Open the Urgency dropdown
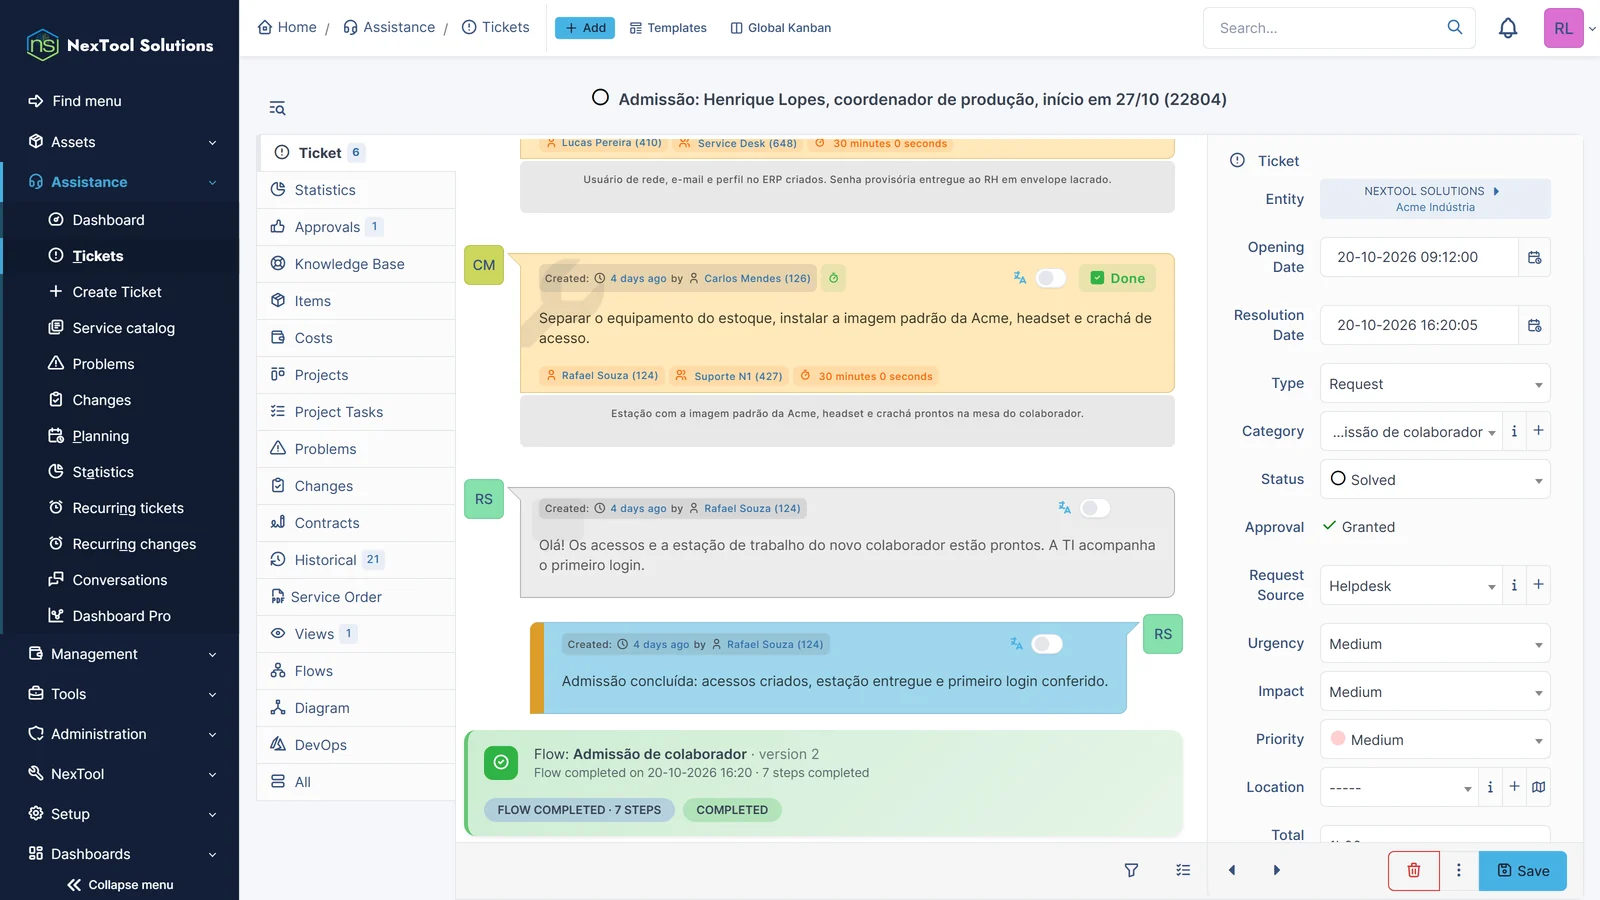 [x=1435, y=644]
